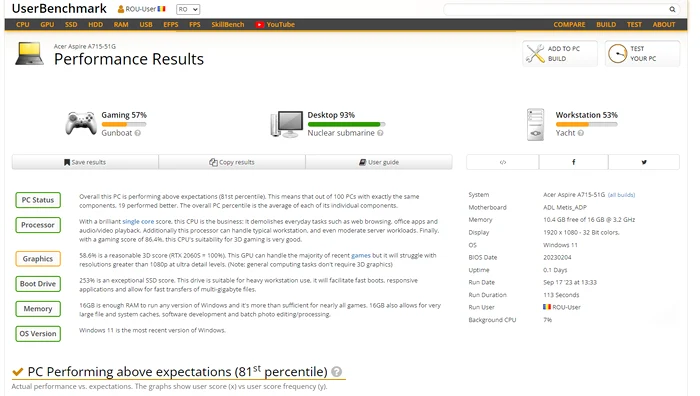Viewport: 700px width, 396px height.
Task: Click the Gaming 57% progress bar
Action: pyautogui.click(x=124, y=124)
